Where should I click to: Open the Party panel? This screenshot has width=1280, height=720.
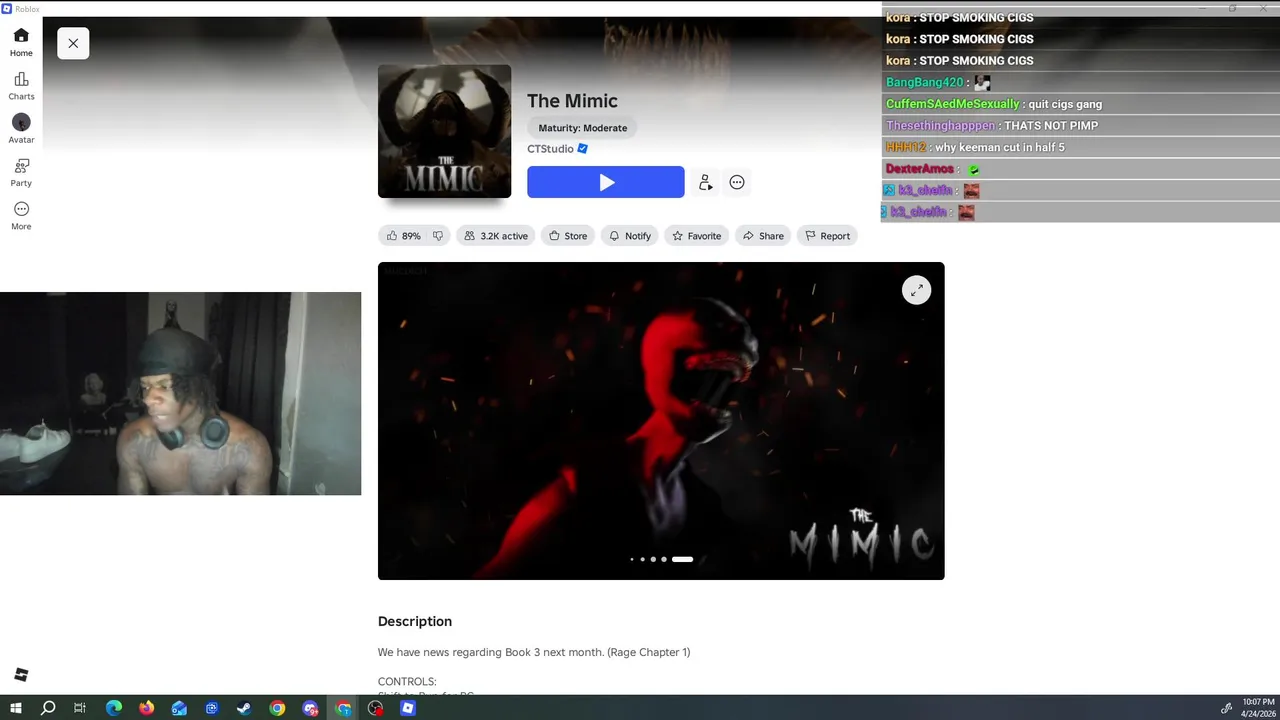21,173
